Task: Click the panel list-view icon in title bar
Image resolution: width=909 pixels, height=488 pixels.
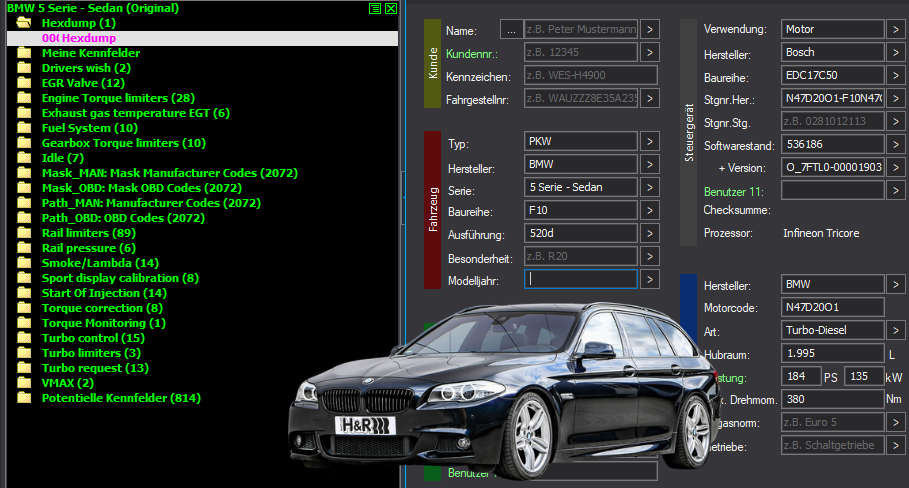Action: [375, 8]
